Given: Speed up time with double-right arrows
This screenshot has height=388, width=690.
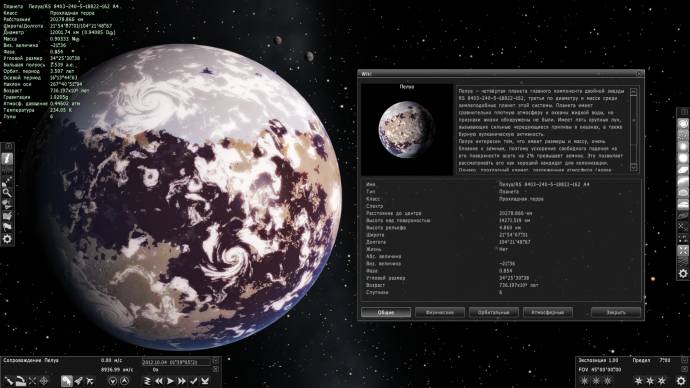Looking at the screenshot, I should (182, 381).
